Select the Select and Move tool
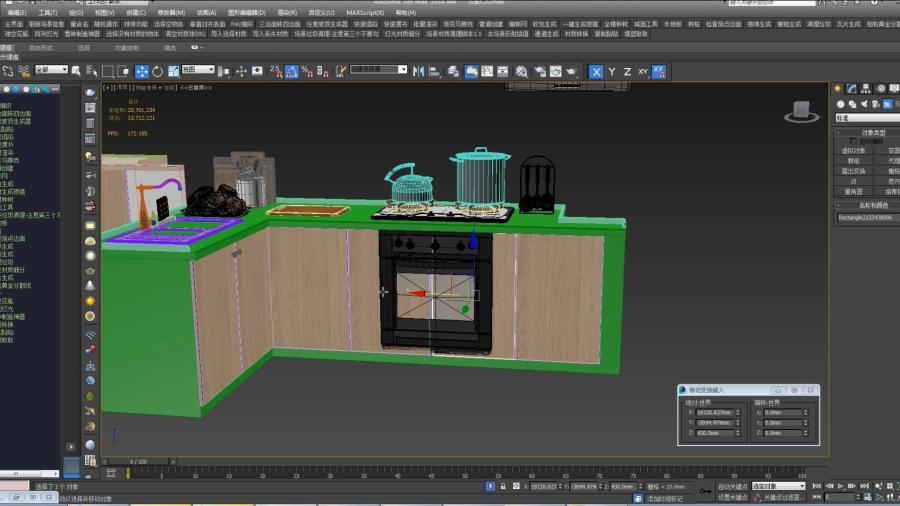The height and width of the screenshot is (506, 900). click(x=141, y=72)
